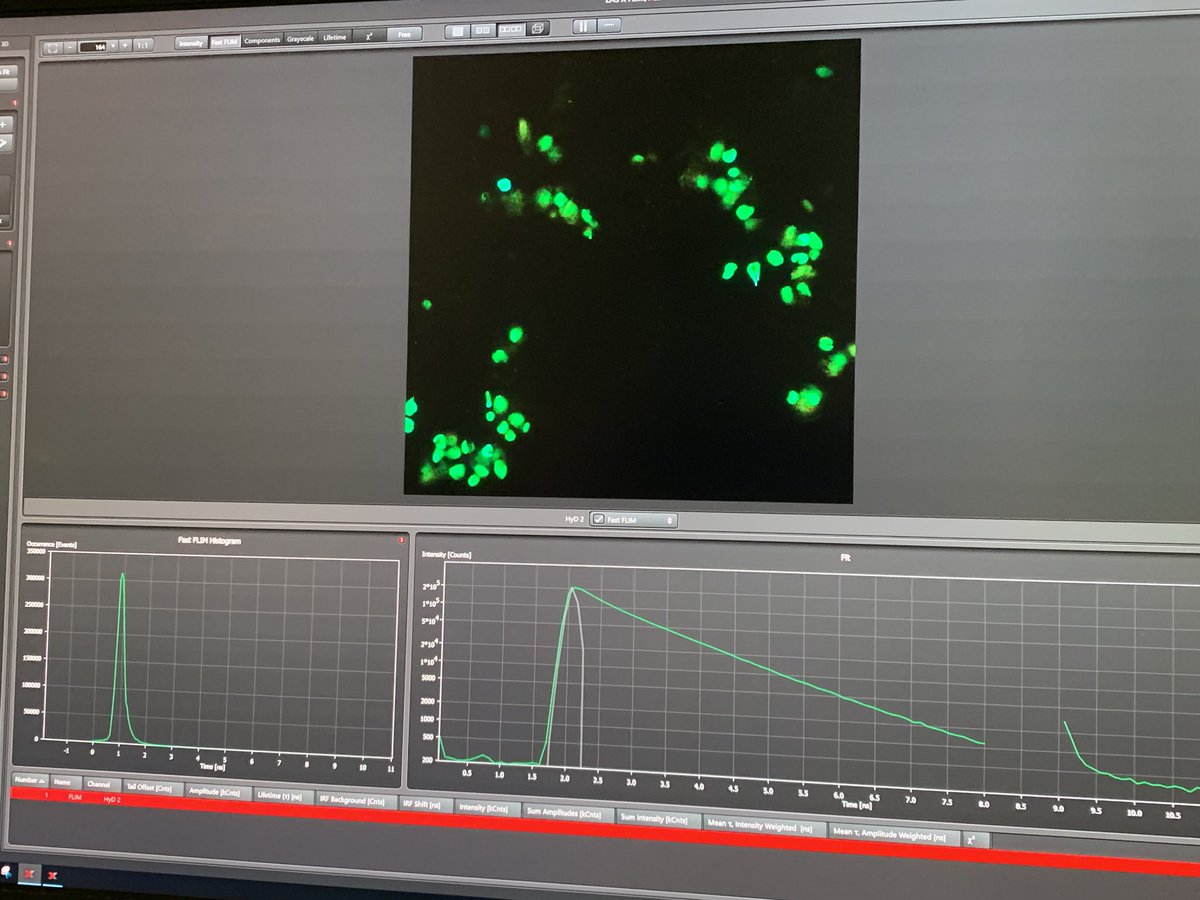Click the second red X taskbar icon

click(x=53, y=875)
